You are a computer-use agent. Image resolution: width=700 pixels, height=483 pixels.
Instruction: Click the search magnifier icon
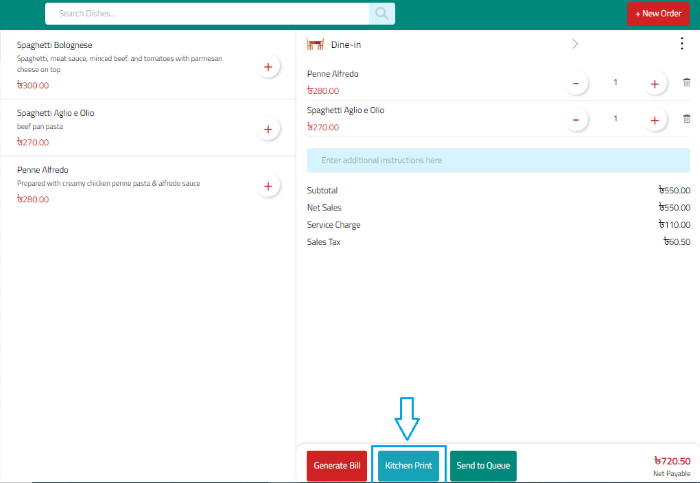pyautogui.click(x=382, y=14)
